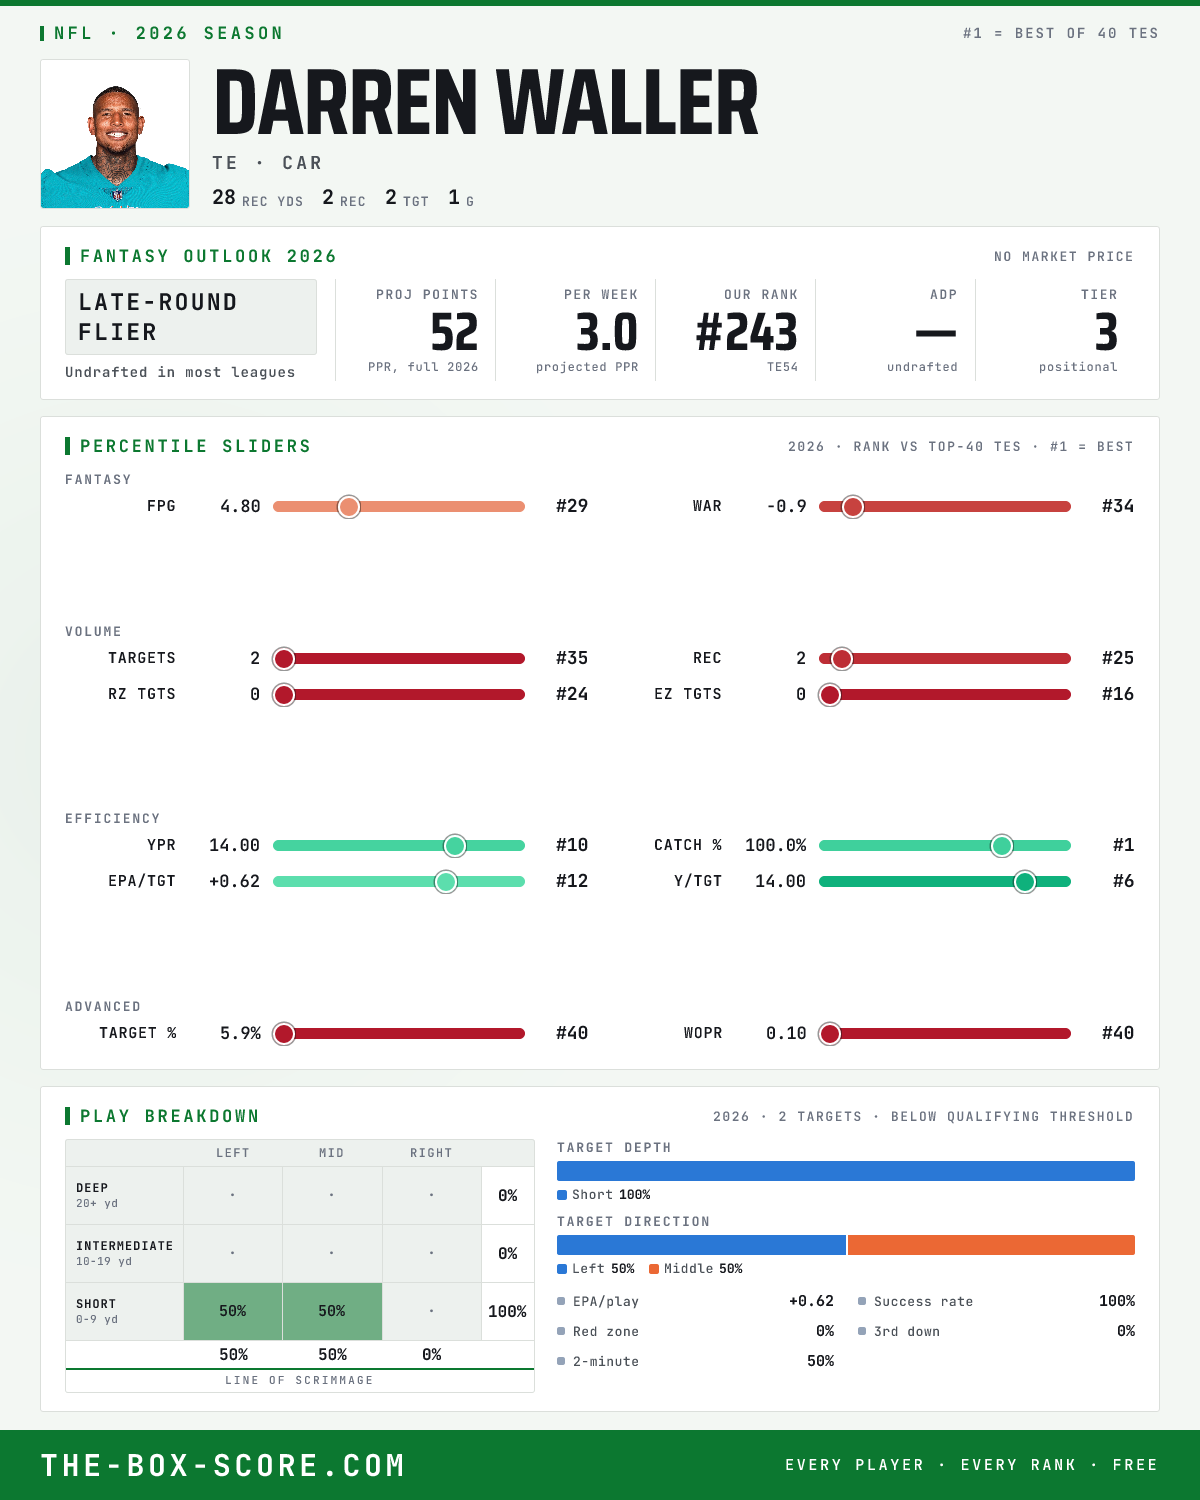Click the blue Left legend swatch
Screen dimensions: 1200x1500
tap(562, 1269)
